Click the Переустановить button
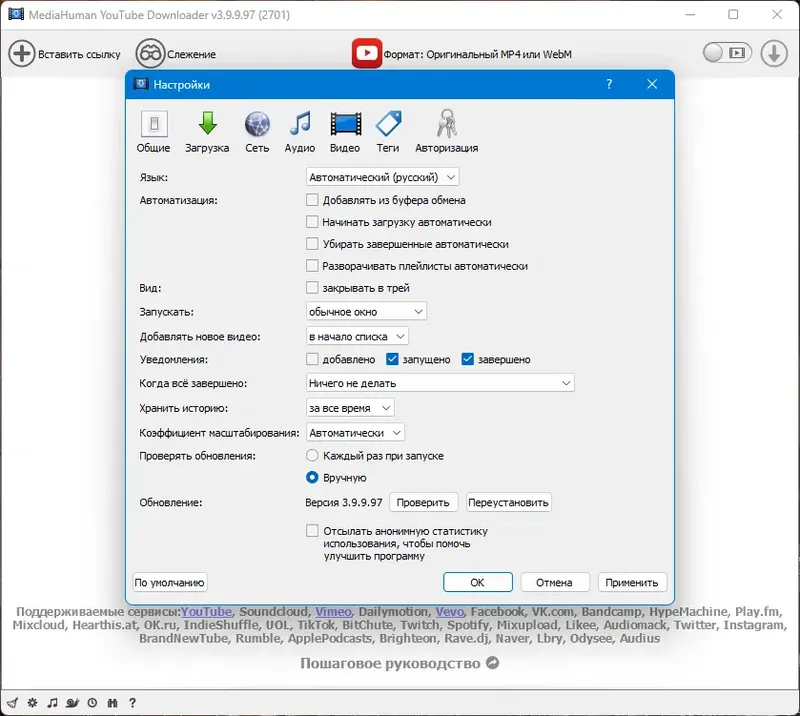Screen dimensions: 800x716 508,502
